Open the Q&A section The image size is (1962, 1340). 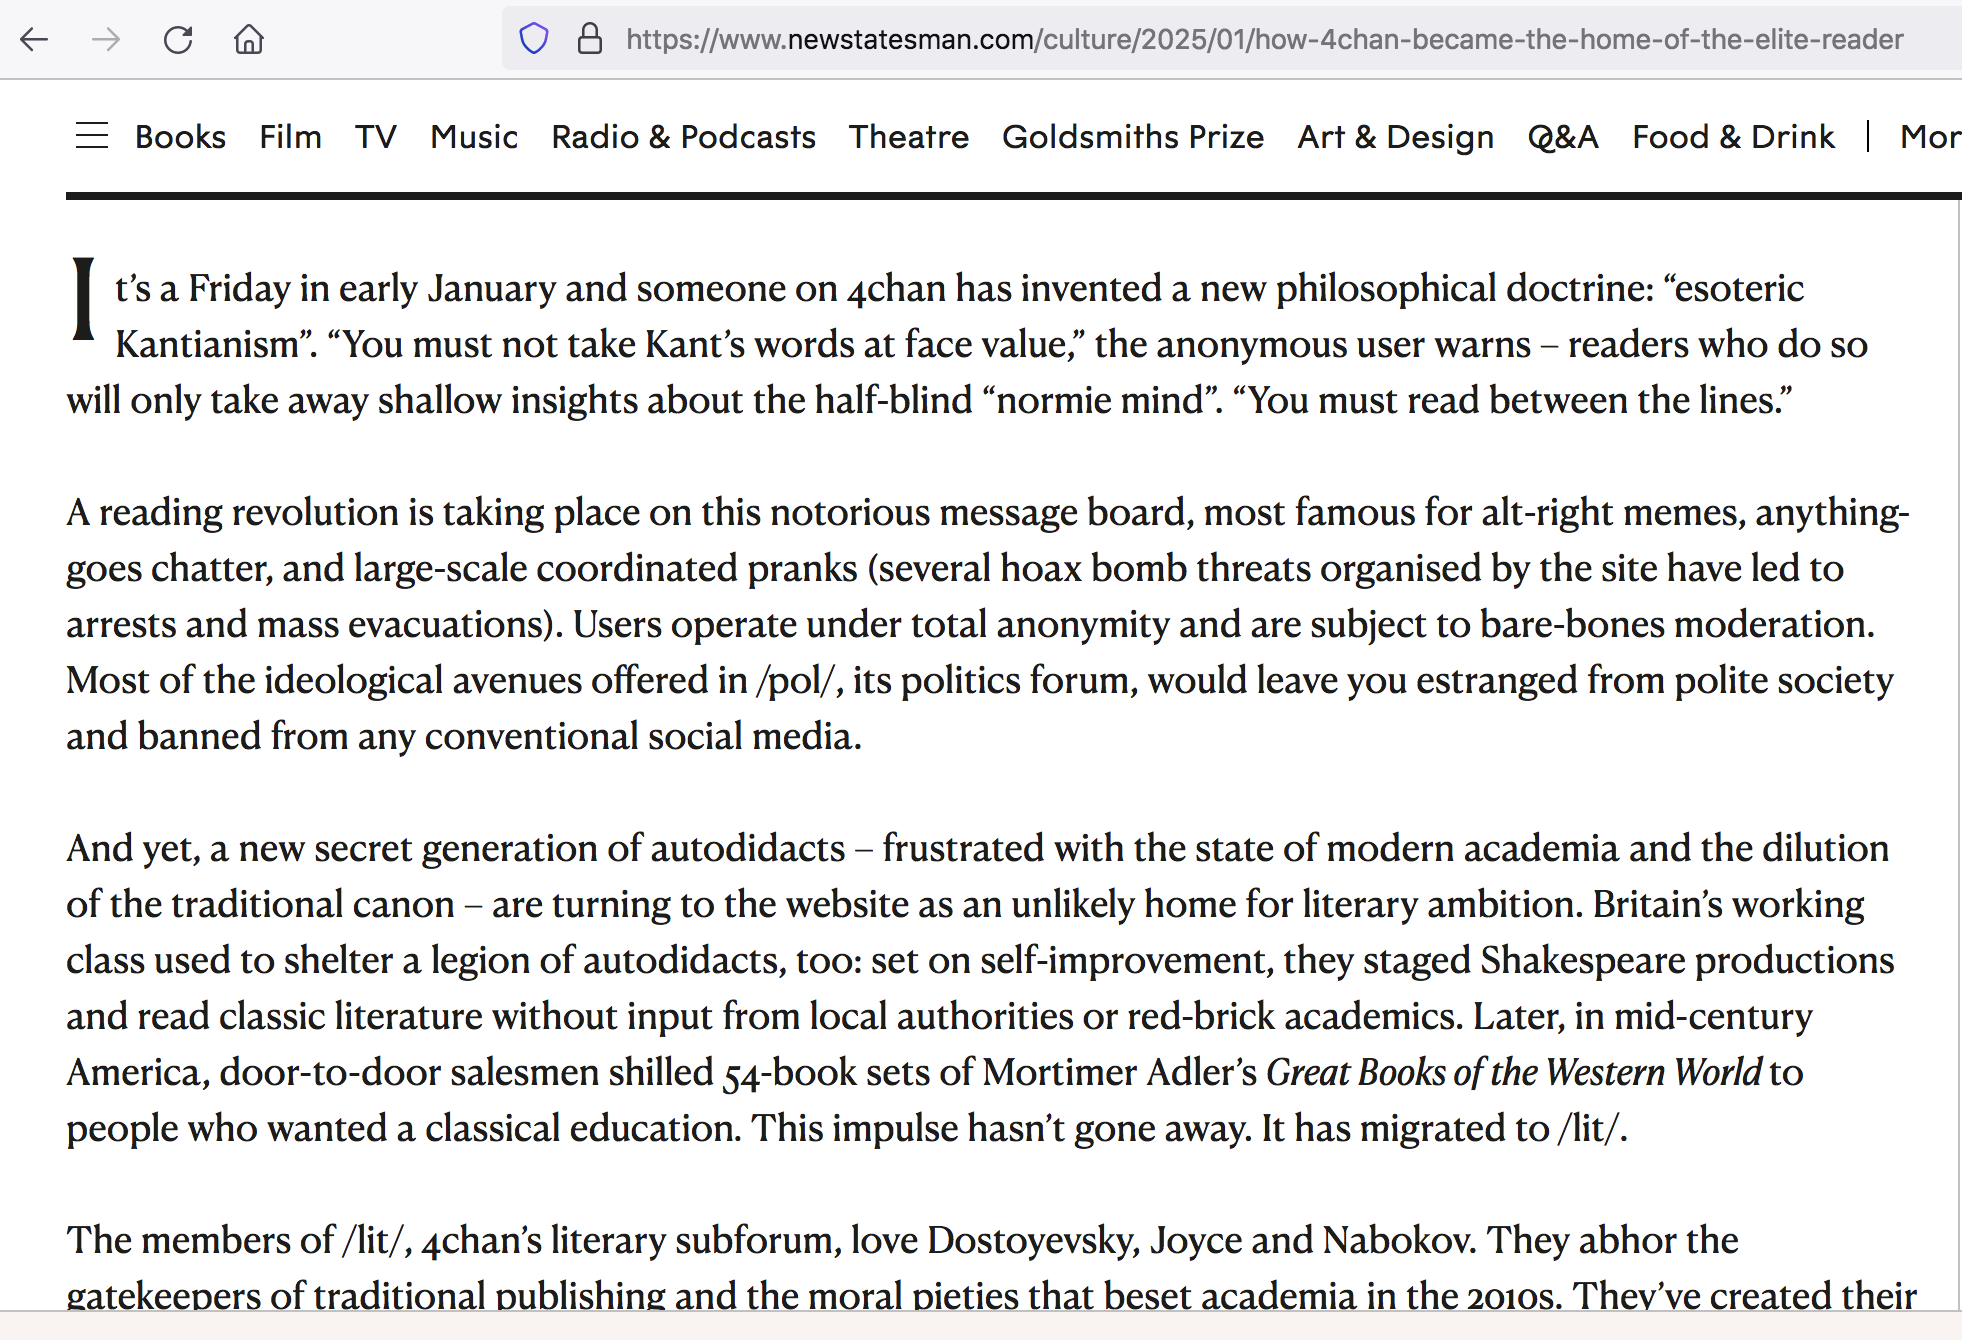click(1563, 137)
